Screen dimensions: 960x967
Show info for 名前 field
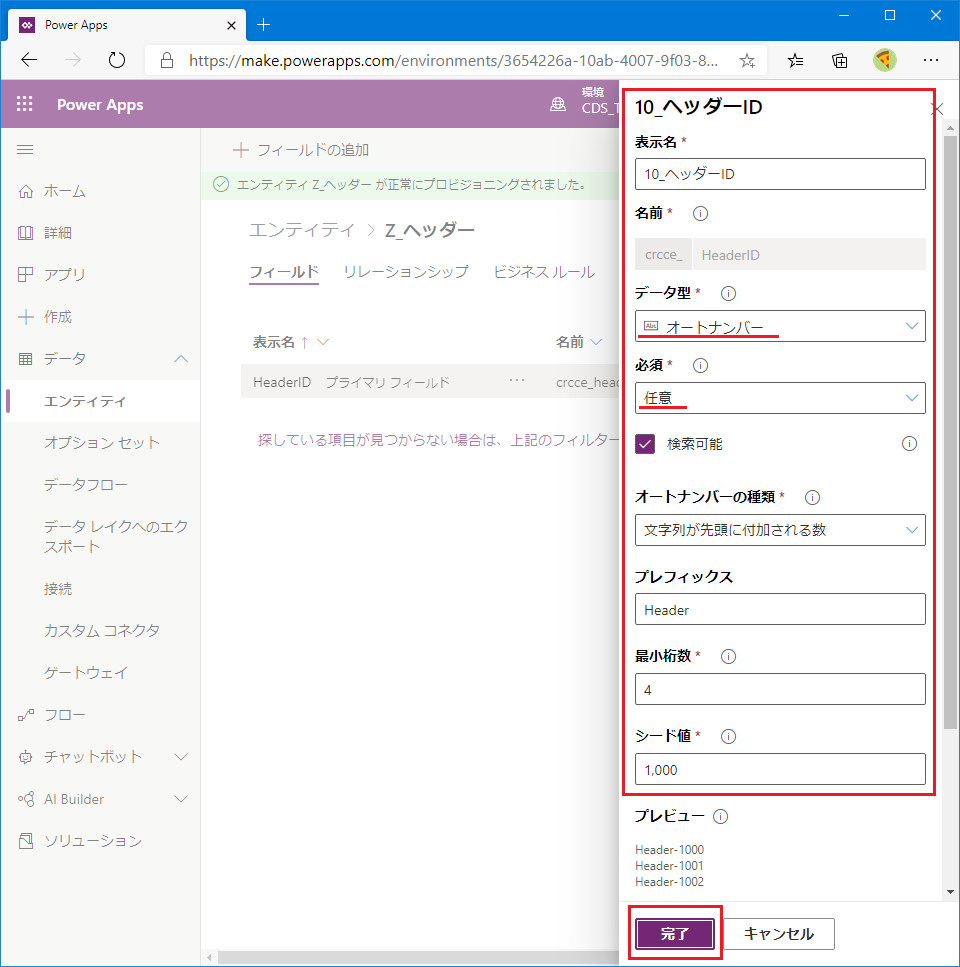(x=700, y=213)
